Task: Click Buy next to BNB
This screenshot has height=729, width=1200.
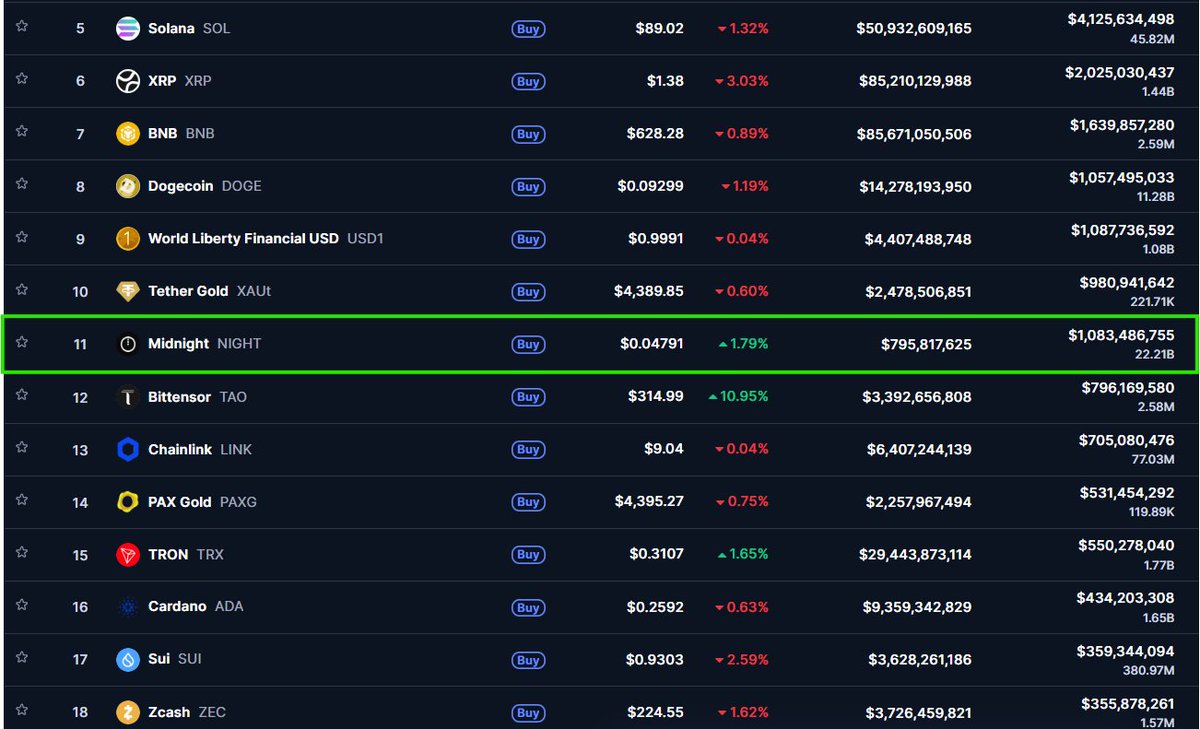Action: 528,134
